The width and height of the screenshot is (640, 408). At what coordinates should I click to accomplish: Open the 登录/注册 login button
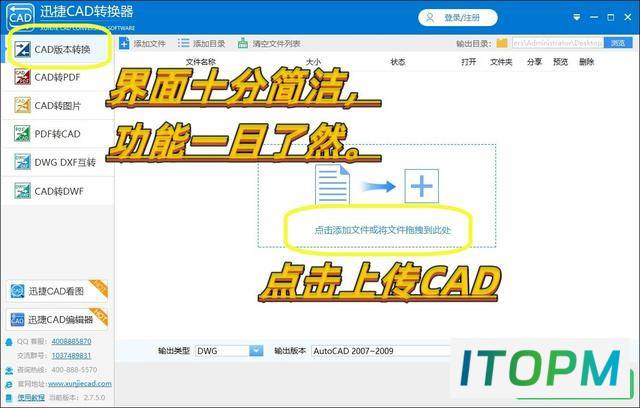[x=458, y=18]
